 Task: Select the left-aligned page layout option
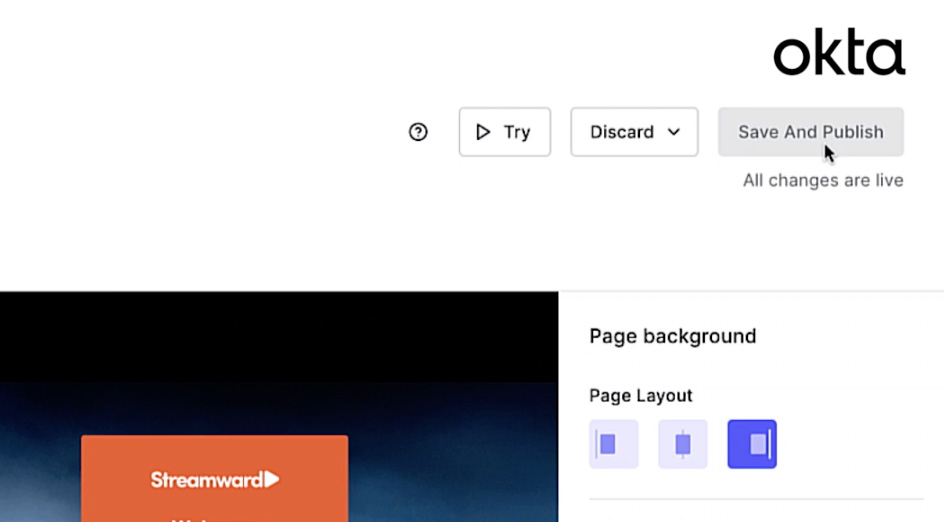pos(613,444)
